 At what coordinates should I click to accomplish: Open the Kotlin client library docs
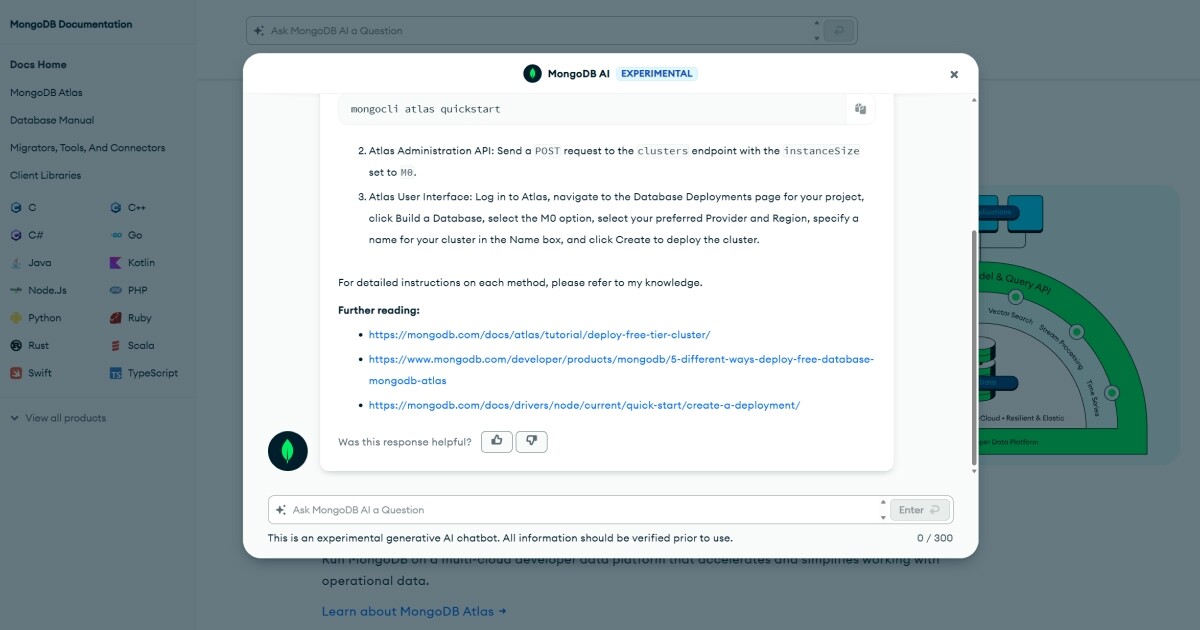(140, 263)
